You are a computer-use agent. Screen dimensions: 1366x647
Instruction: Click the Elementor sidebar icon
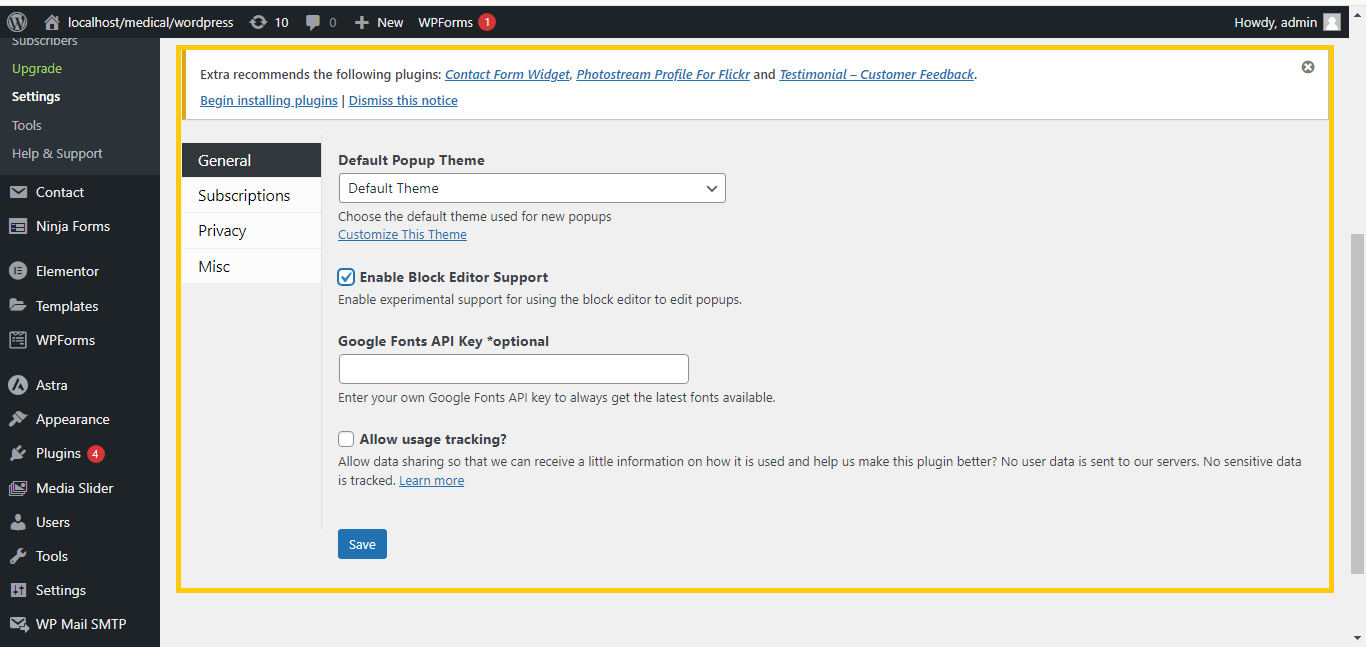[x=18, y=271]
